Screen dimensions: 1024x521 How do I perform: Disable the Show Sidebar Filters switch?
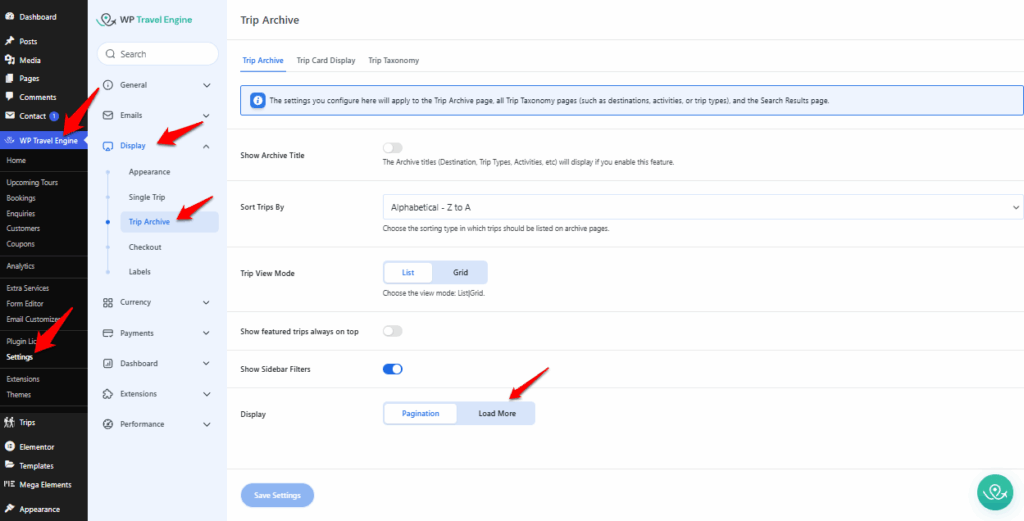pos(392,369)
